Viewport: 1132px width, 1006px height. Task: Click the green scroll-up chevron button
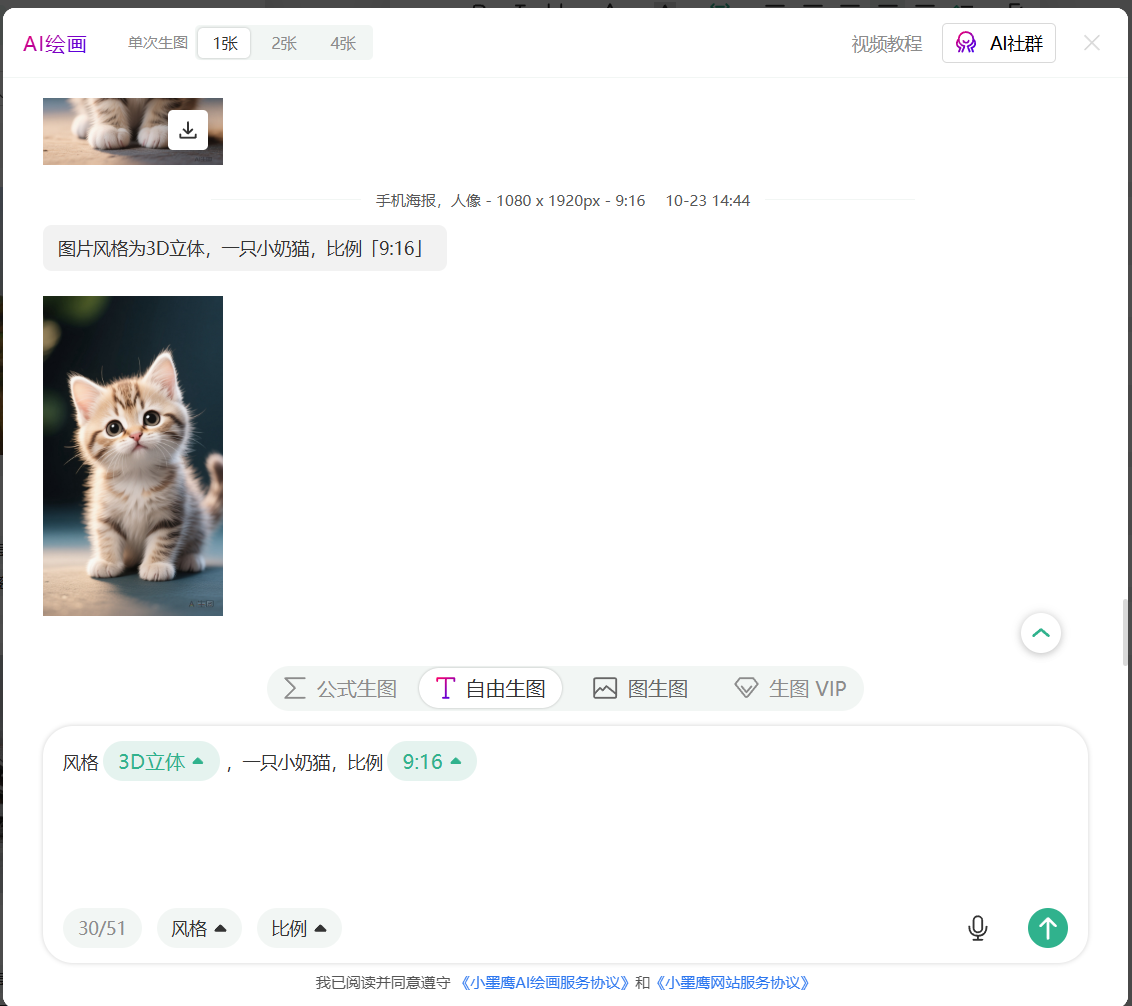point(1040,633)
